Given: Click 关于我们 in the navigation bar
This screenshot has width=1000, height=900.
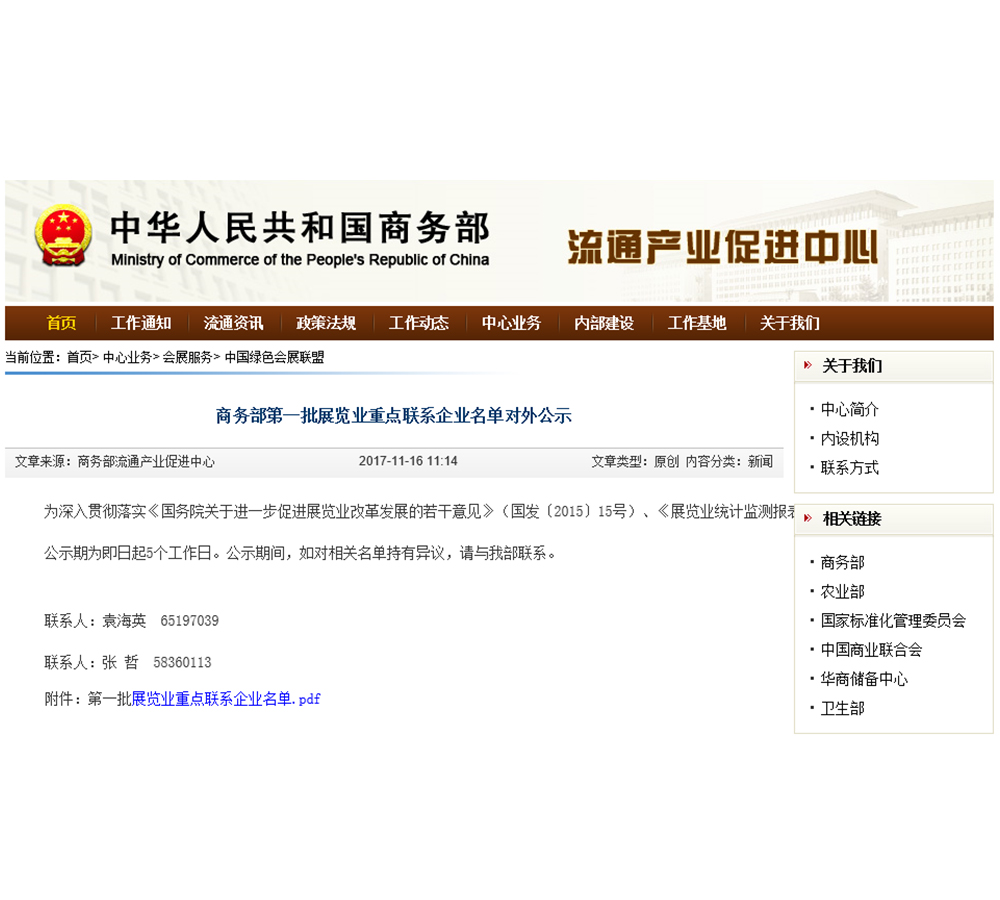Looking at the screenshot, I should click(789, 323).
